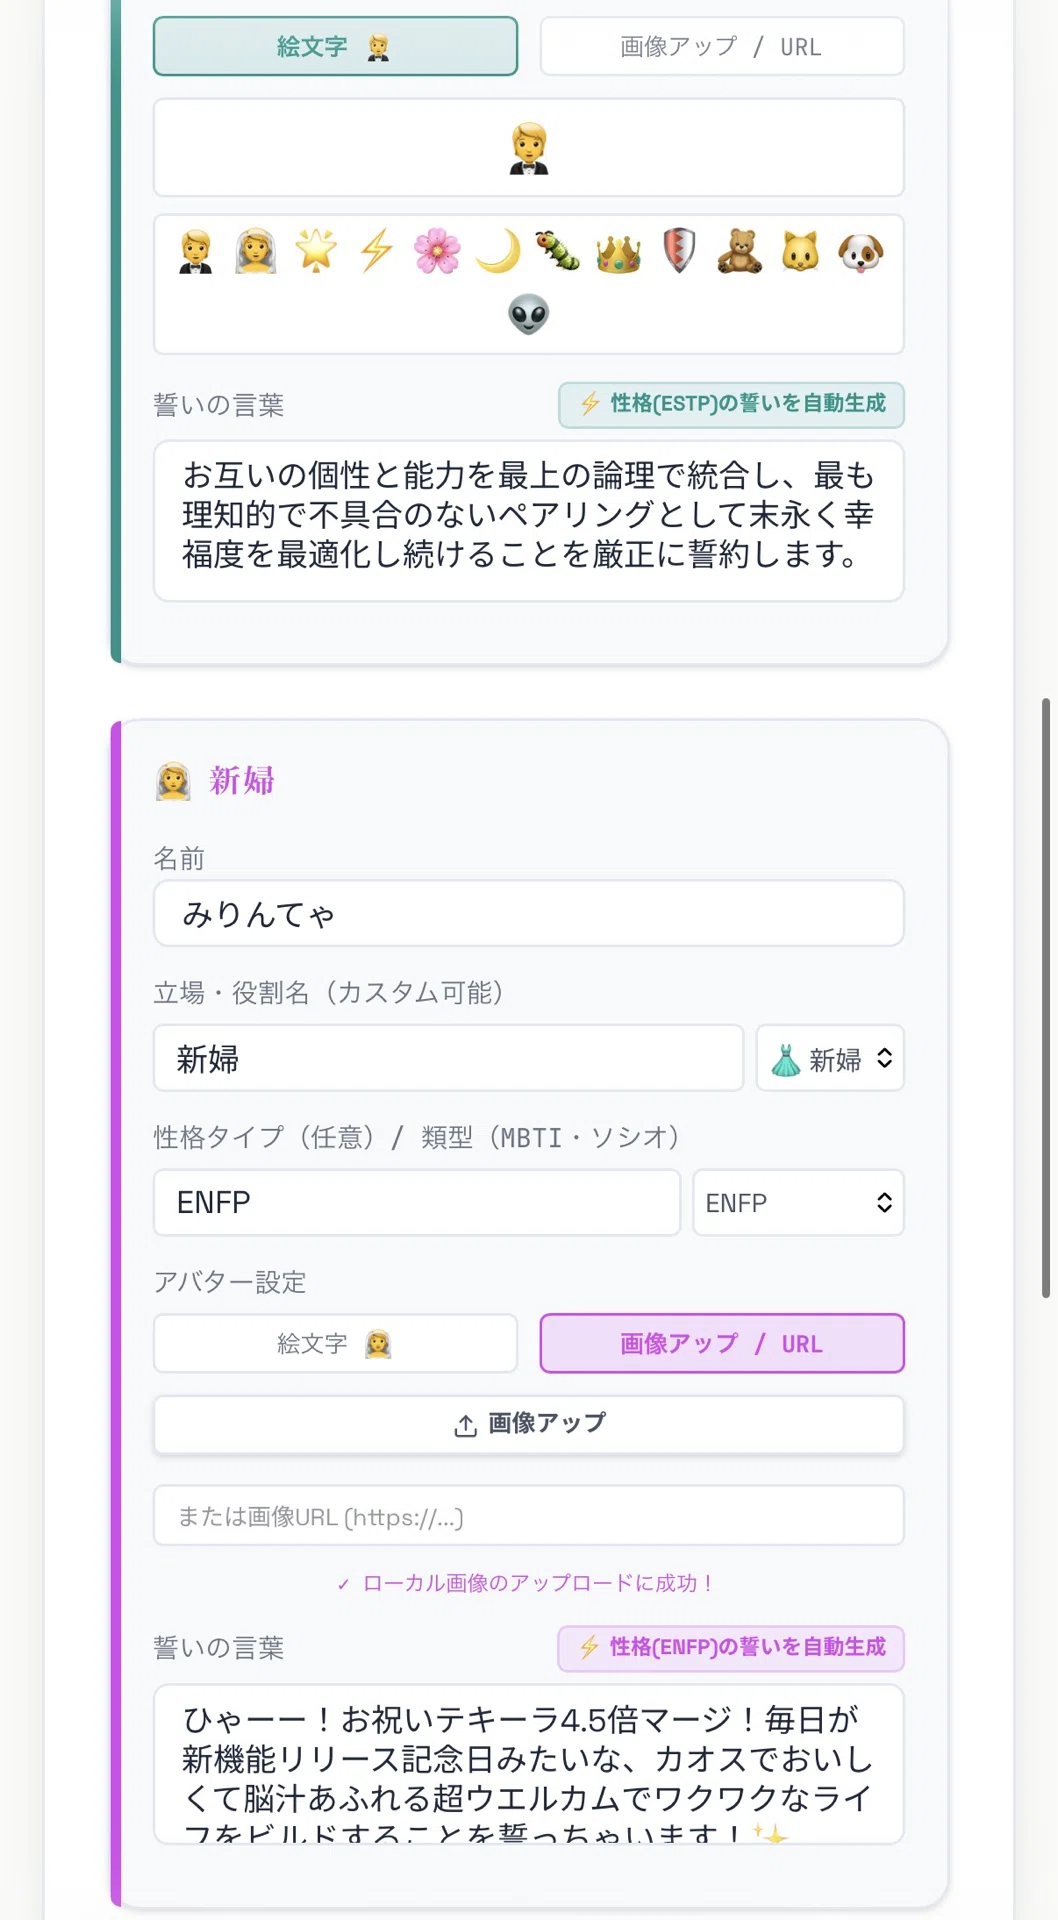The height and width of the screenshot is (1920, 1058).
Task: Click the image URL input field
Action: [x=529, y=1516]
